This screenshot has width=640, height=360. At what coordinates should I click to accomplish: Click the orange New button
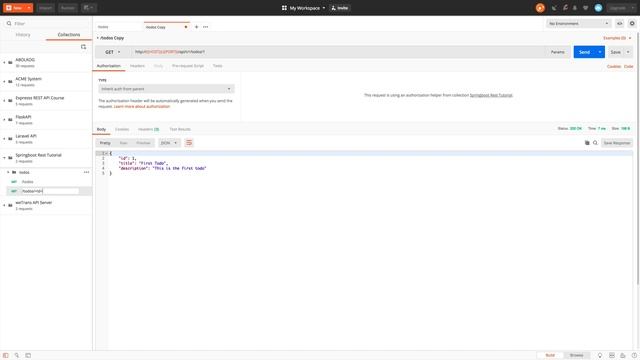click(x=14, y=8)
